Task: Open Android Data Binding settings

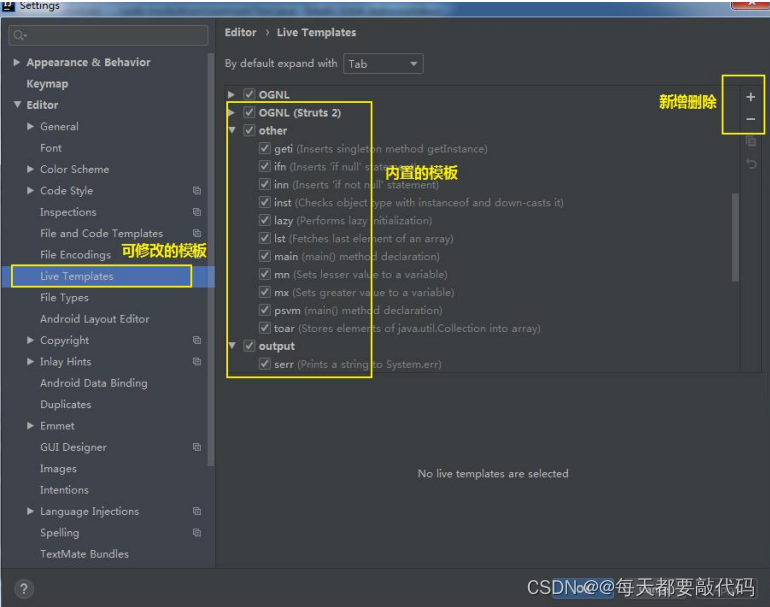Action: (x=94, y=383)
